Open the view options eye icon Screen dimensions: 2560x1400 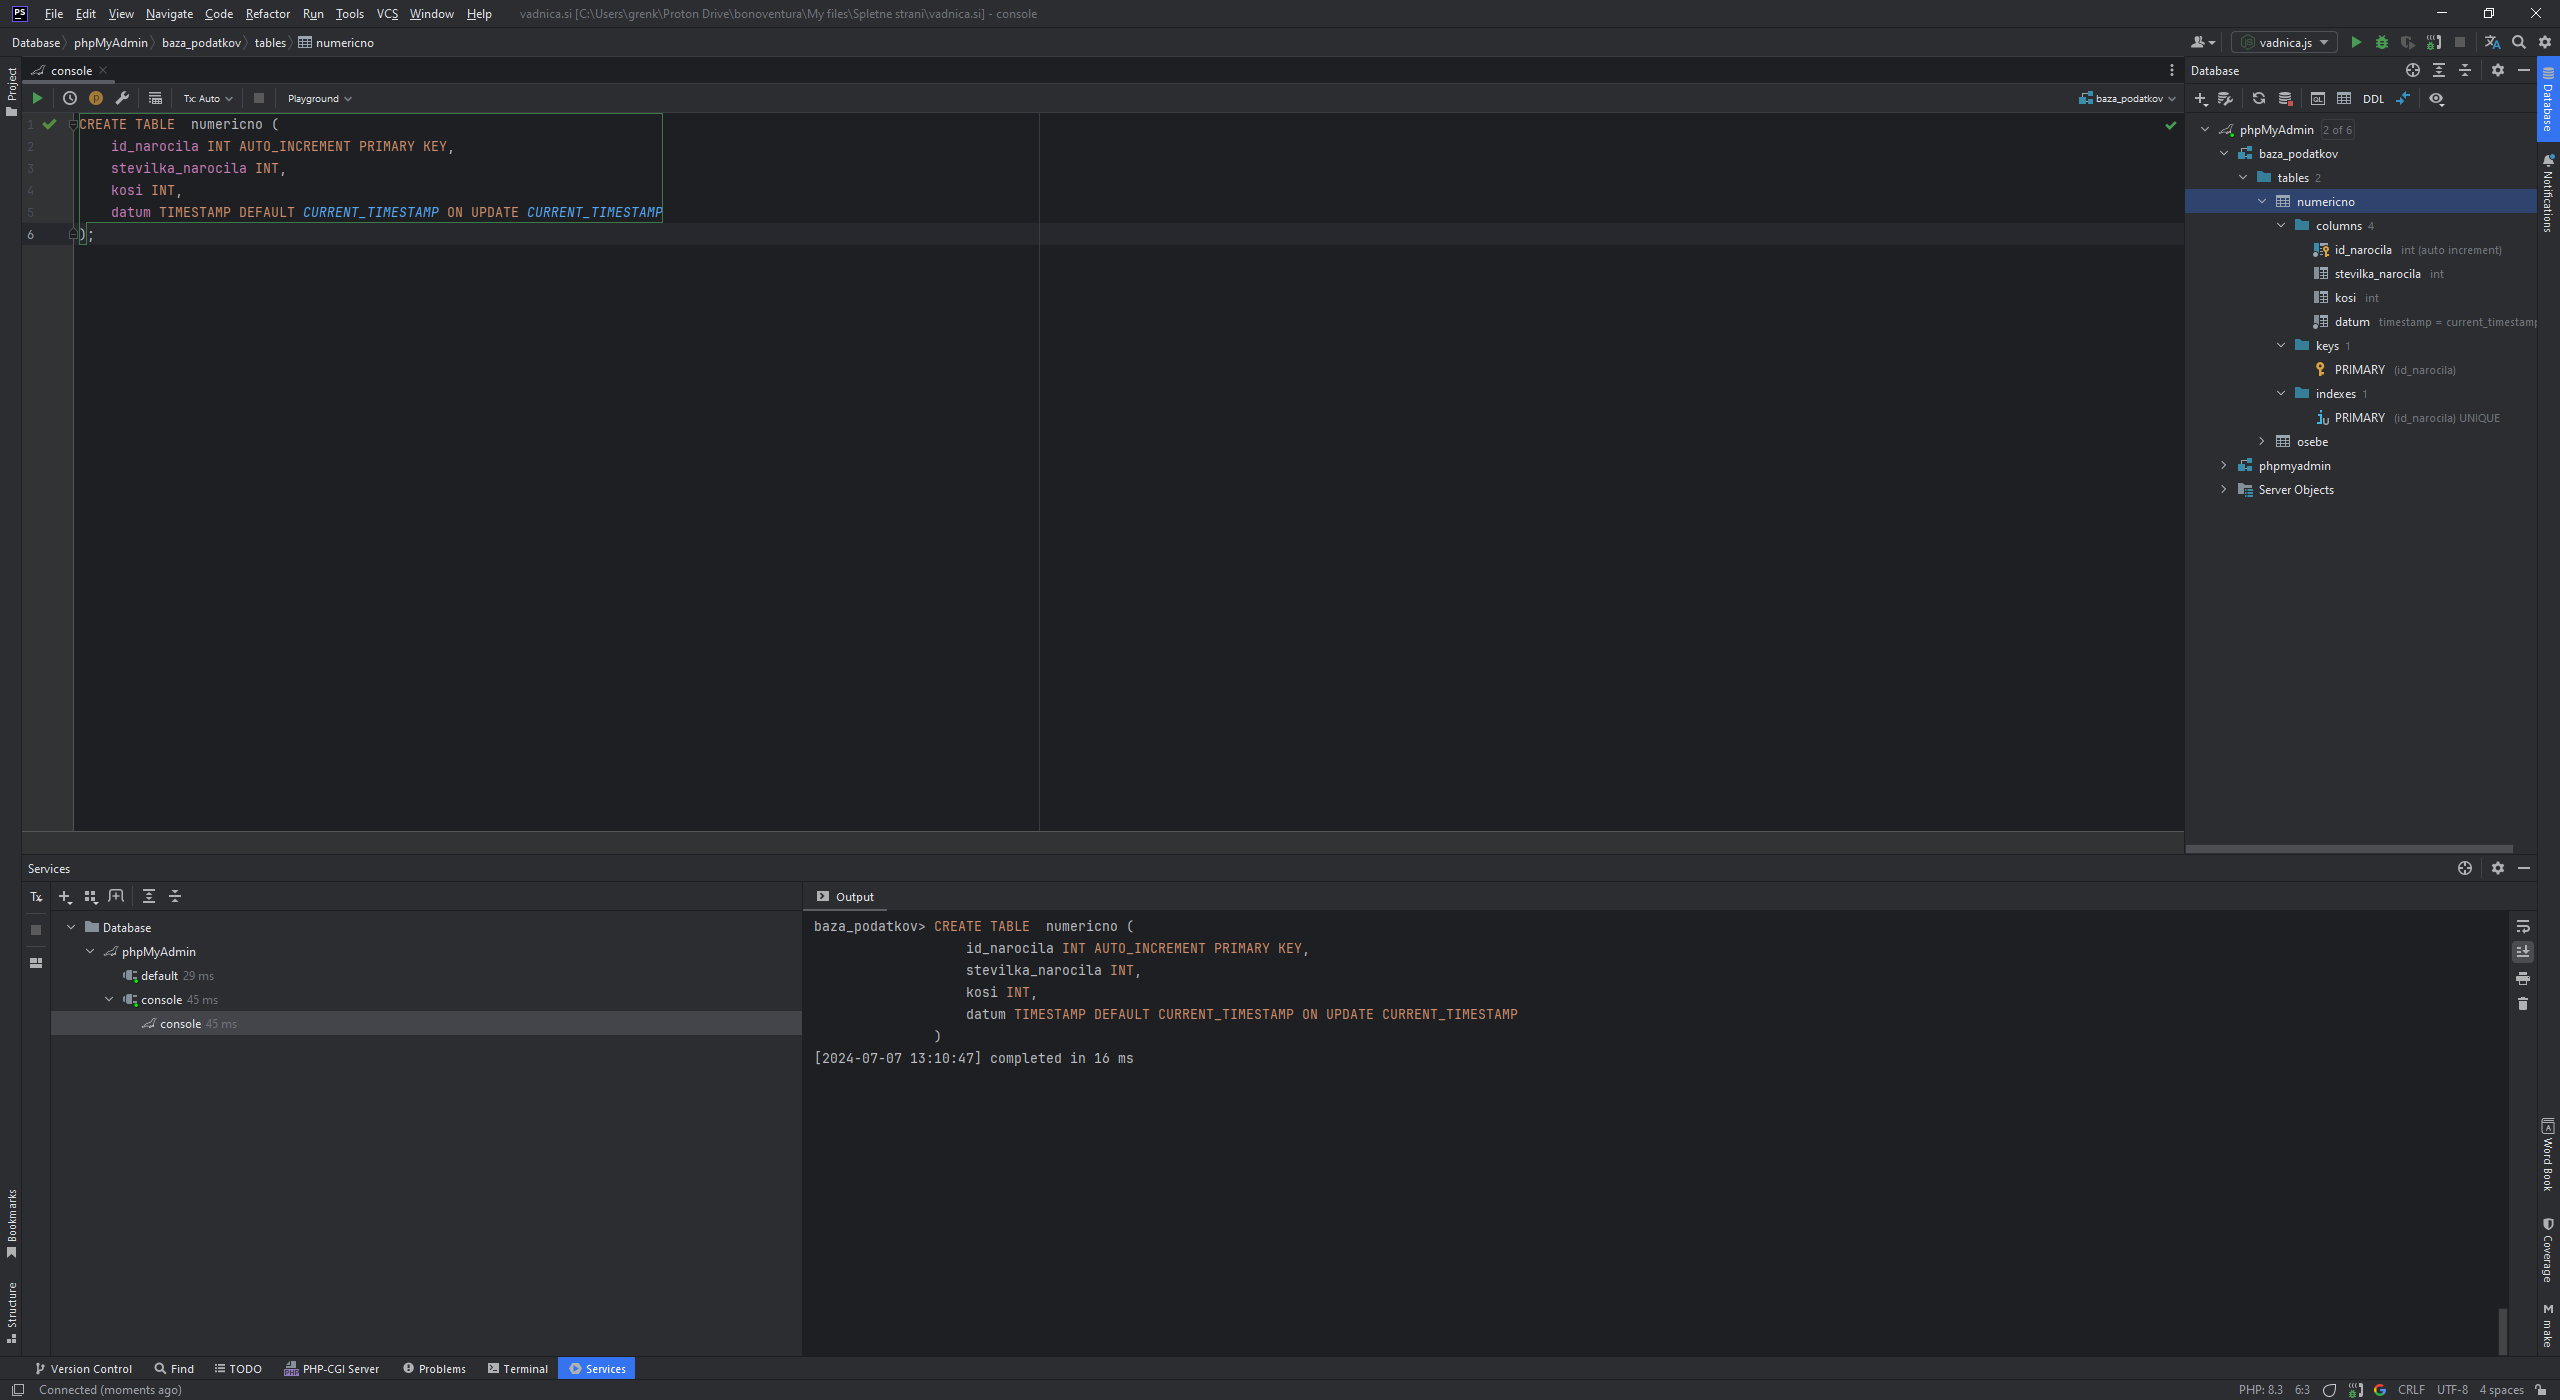tap(2436, 99)
